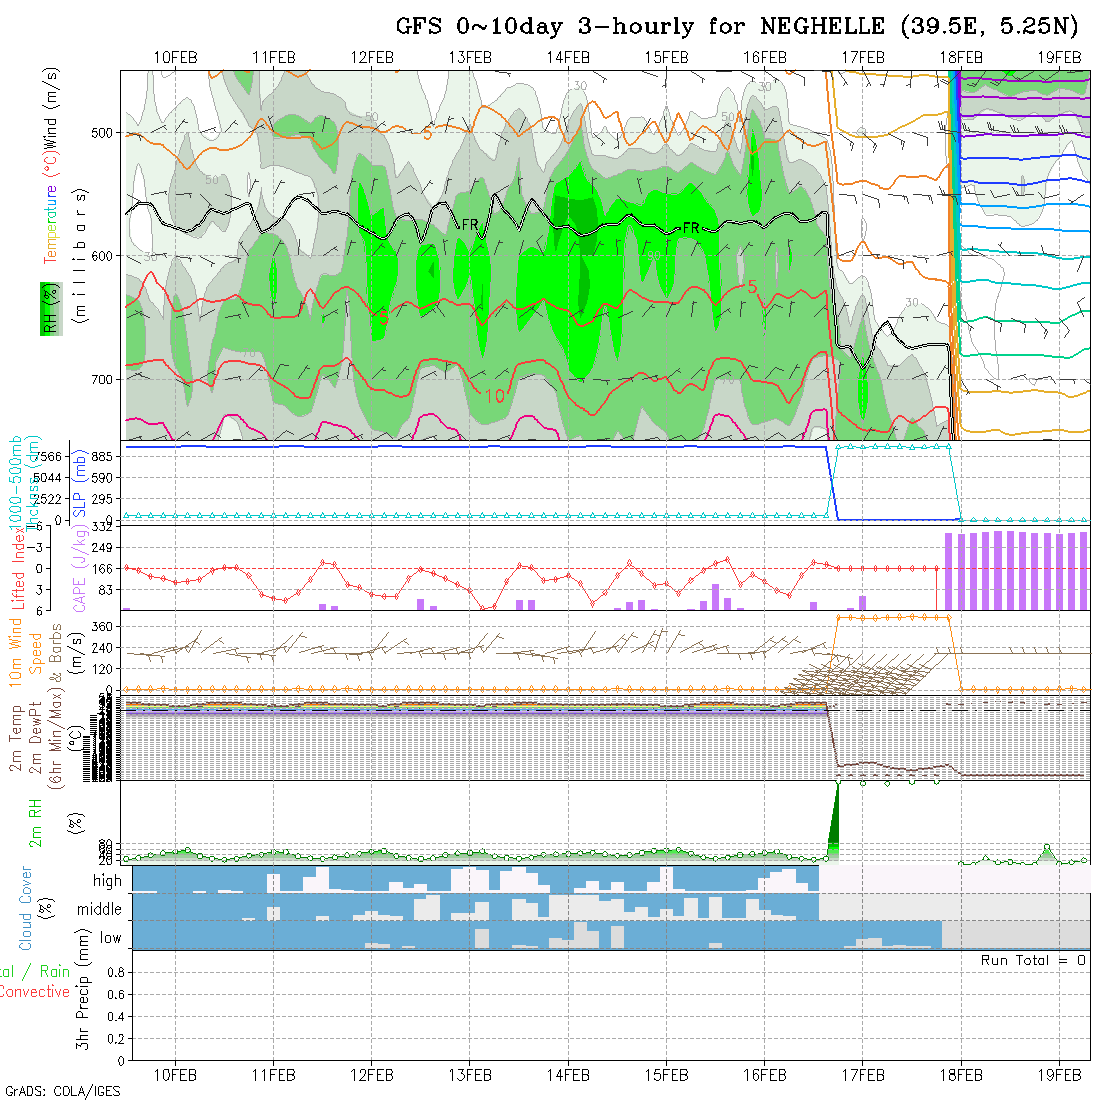Select 13FEB label on top date axis
Viewport: 1100px width, 1100px height.
click(x=470, y=58)
